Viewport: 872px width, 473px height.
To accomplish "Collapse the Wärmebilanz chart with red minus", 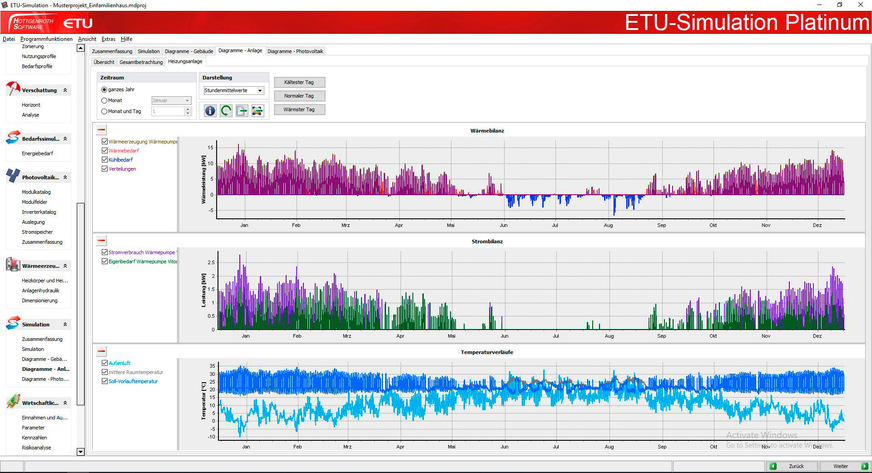I will 101,130.
